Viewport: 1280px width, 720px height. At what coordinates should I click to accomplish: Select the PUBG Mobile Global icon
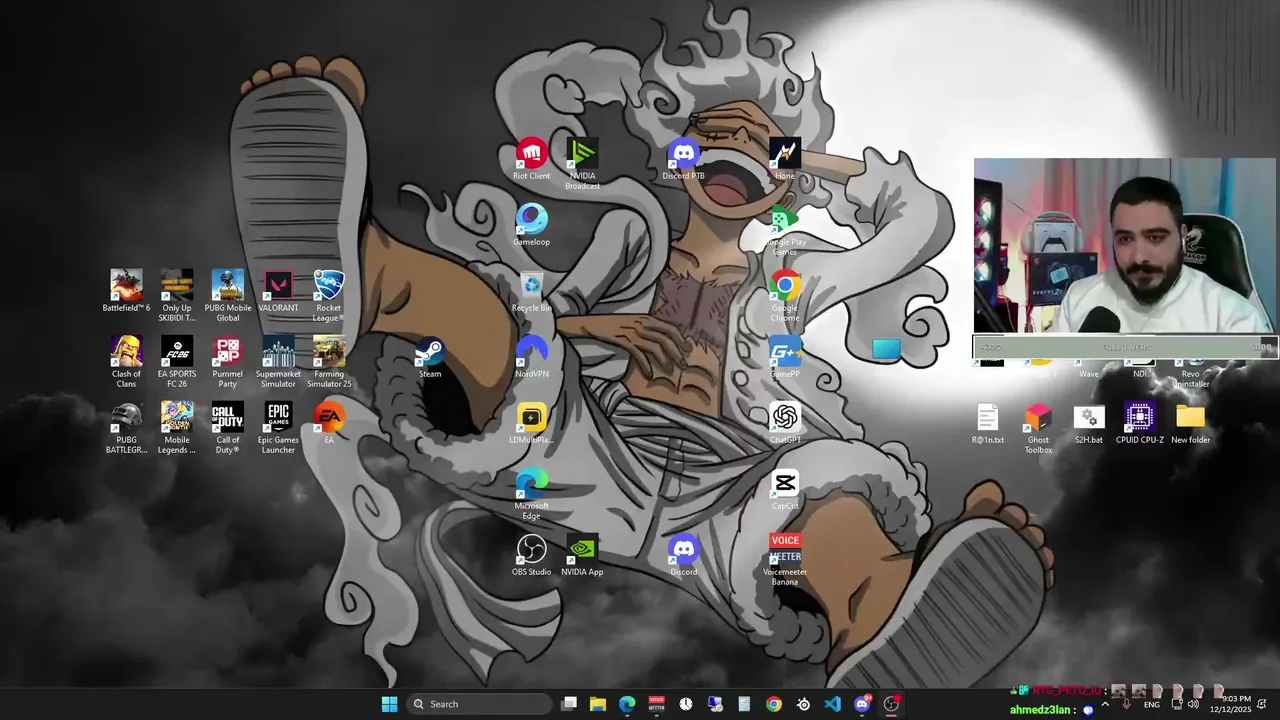(x=227, y=295)
